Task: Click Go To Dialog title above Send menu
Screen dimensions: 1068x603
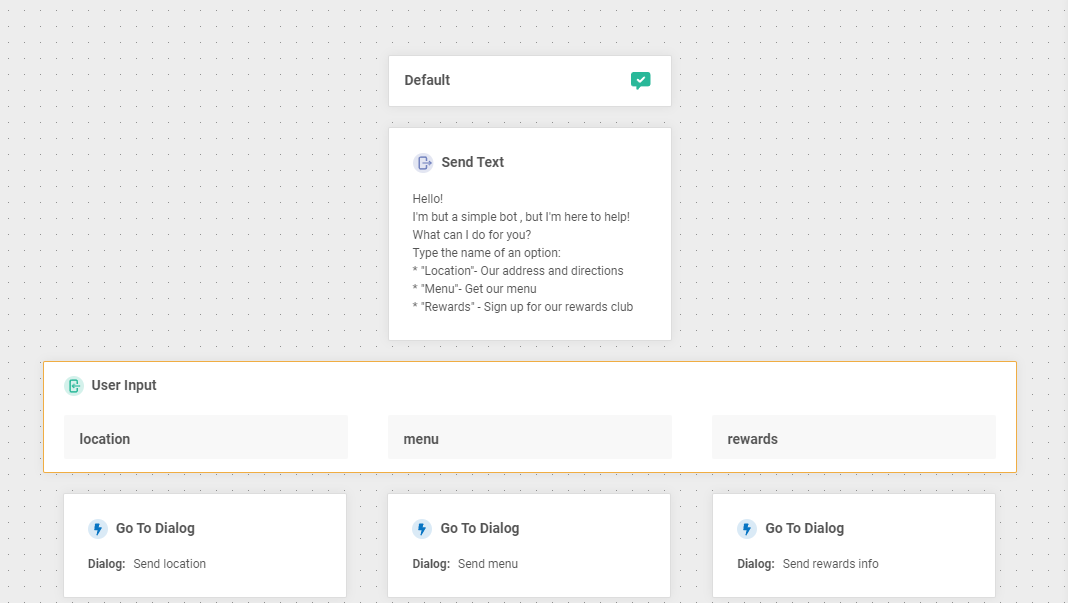Action: [x=480, y=529]
